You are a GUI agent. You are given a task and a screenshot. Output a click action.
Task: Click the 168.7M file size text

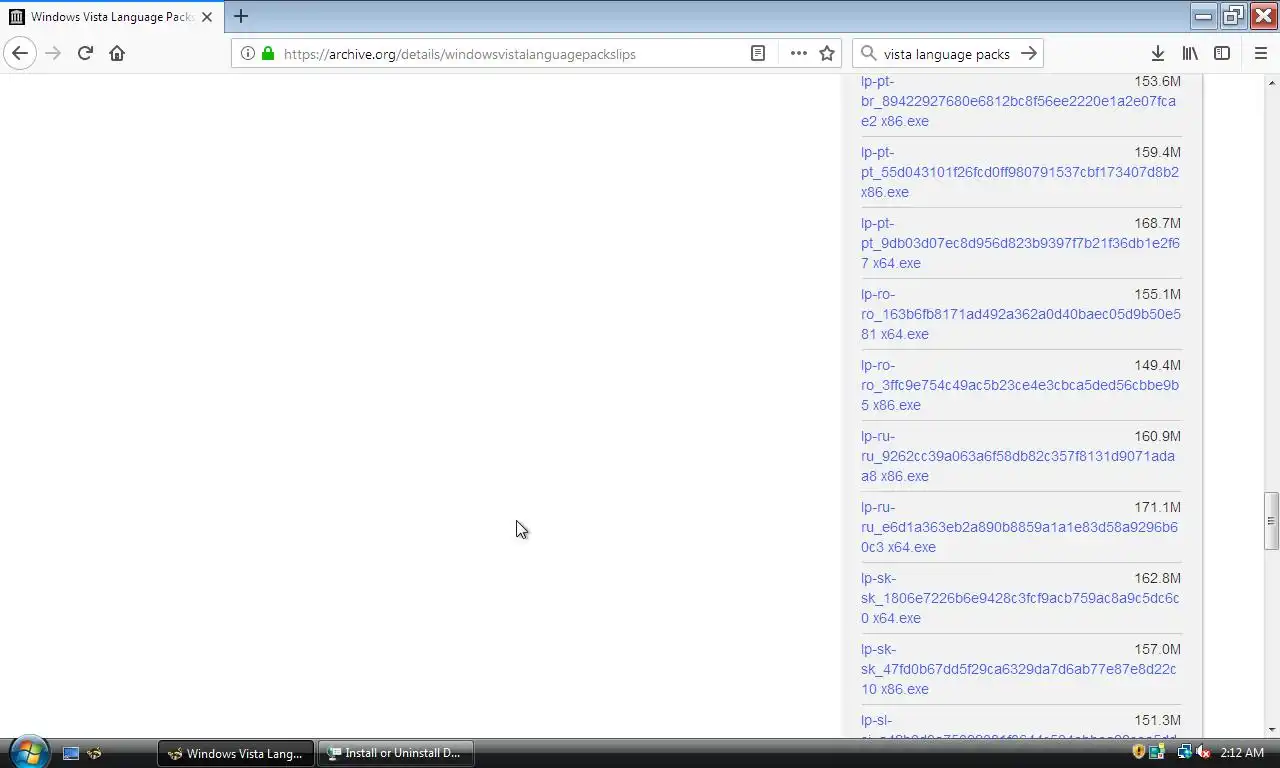[1157, 223]
